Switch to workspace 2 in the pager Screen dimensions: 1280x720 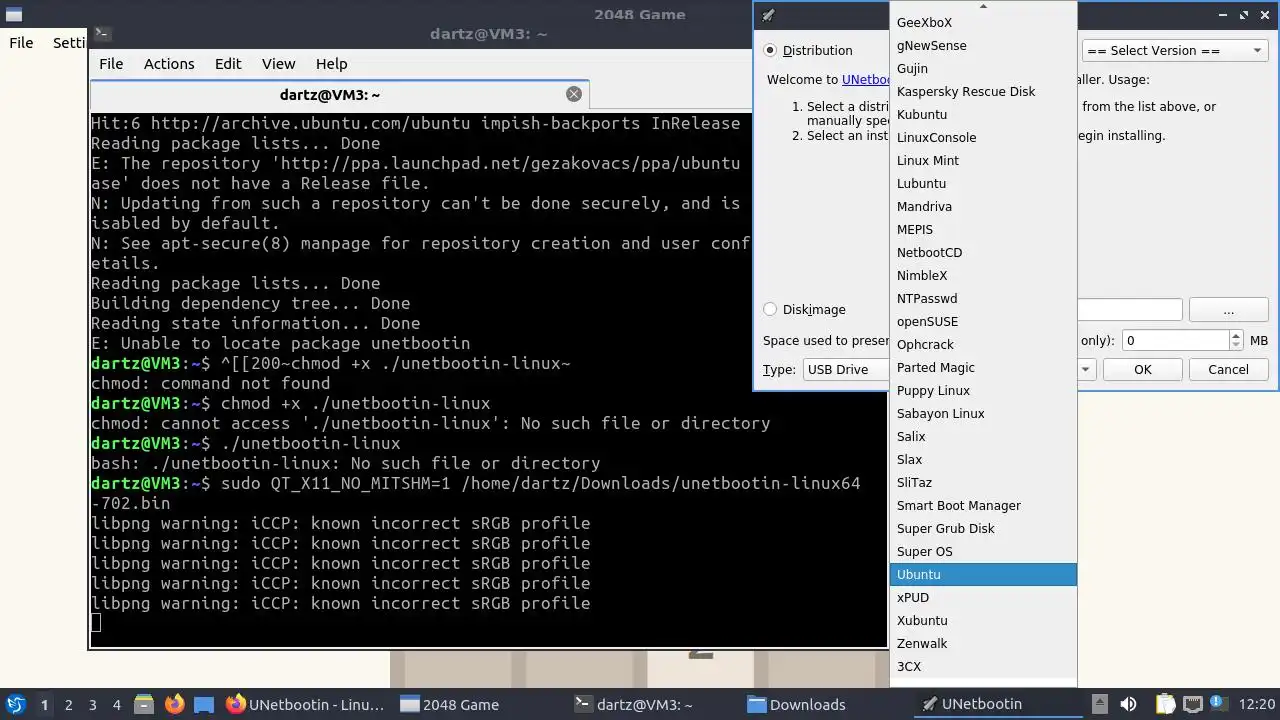click(x=68, y=704)
